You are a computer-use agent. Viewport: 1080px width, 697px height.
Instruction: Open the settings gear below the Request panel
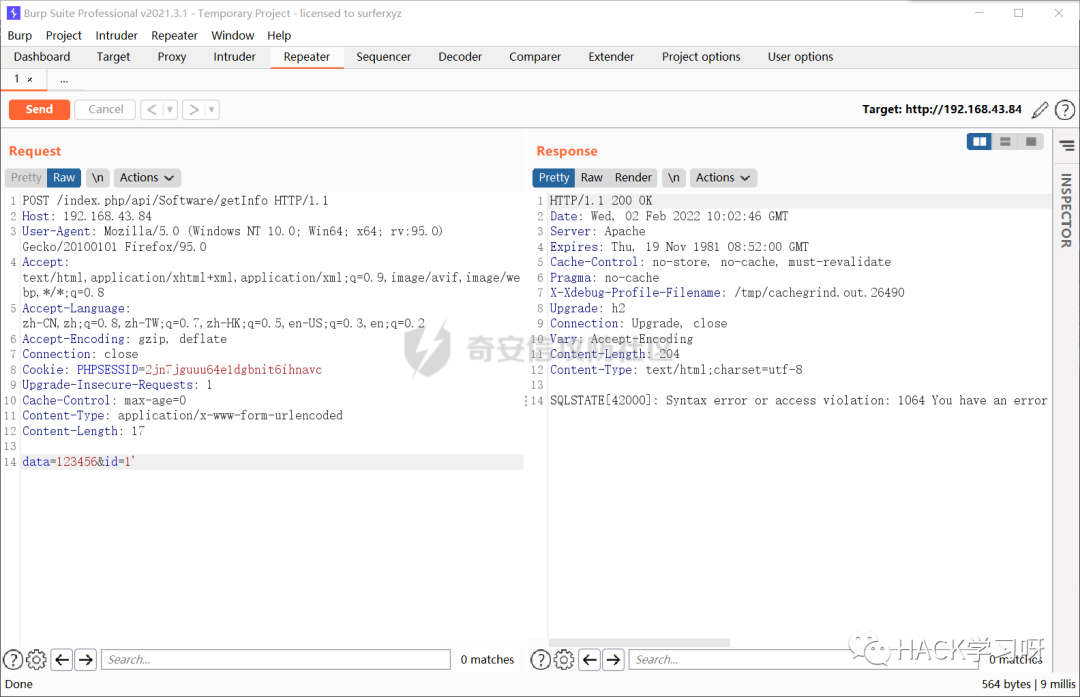pos(36,660)
